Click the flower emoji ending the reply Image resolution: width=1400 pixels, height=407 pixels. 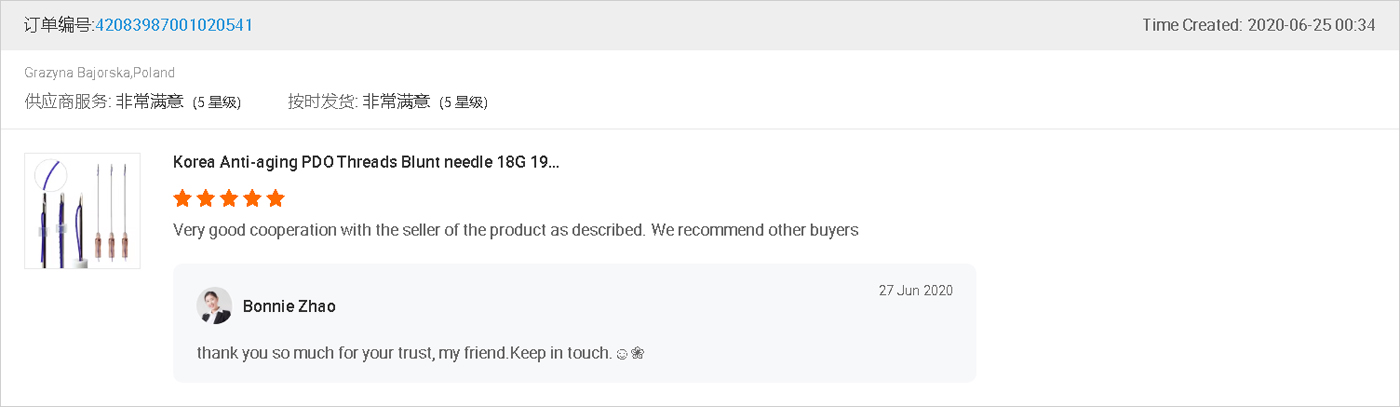click(x=637, y=353)
